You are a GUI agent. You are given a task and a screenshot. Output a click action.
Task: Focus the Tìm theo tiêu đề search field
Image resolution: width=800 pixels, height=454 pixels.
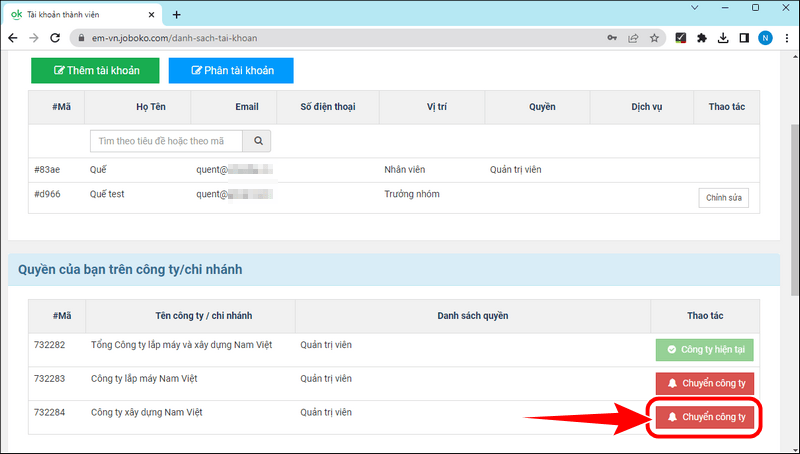pos(165,141)
